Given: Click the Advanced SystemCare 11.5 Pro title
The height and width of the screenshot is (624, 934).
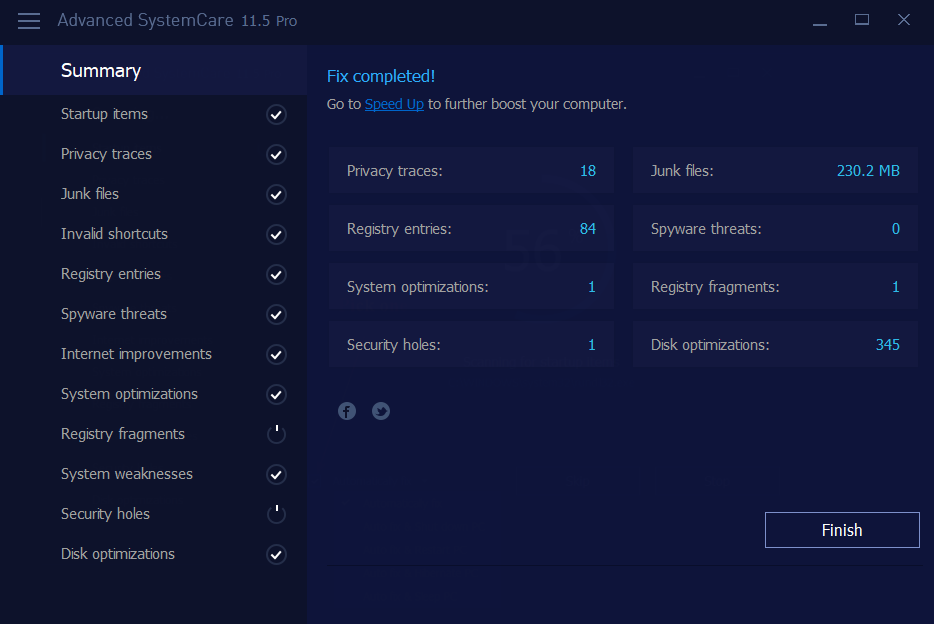Looking at the screenshot, I should pyautogui.click(x=177, y=20).
